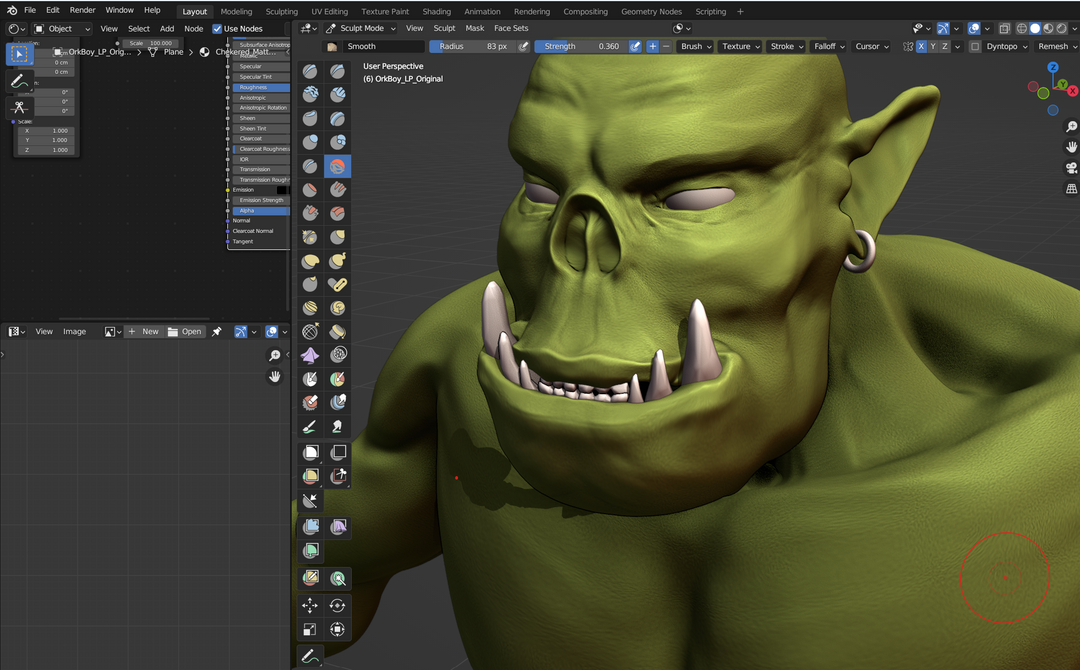Viewport: 1080px width, 670px height.
Task: Open the Face Sets menu
Action: tap(511, 28)
